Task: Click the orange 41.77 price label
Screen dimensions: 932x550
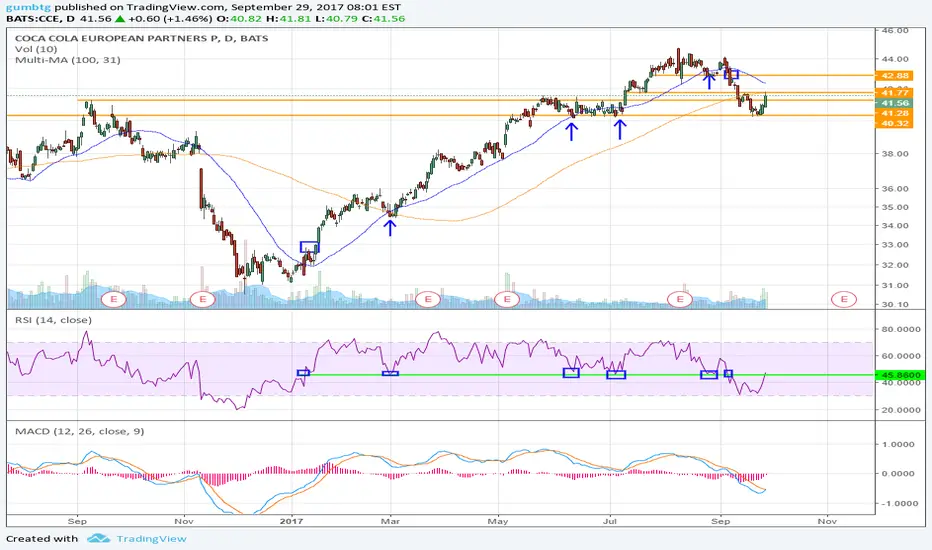Action: [x=895, y=93]
